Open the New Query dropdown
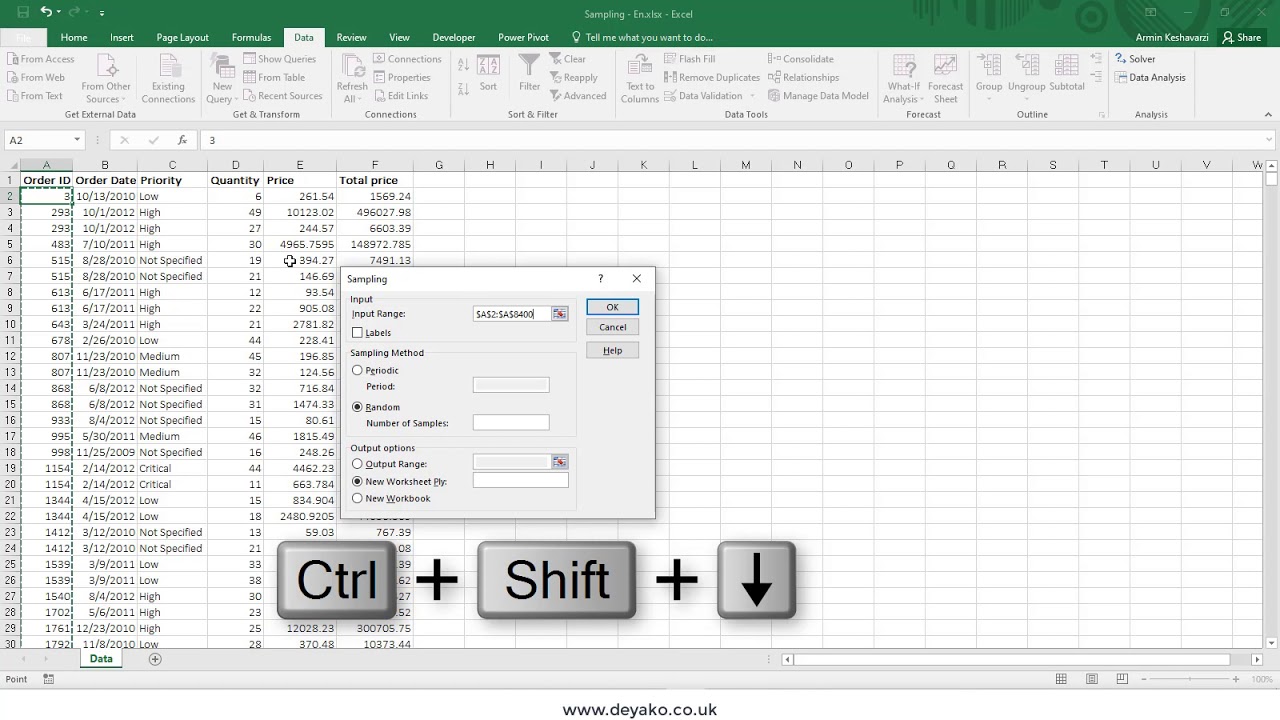This screenshot has width=1280, height=720. [x=222, y=92]
